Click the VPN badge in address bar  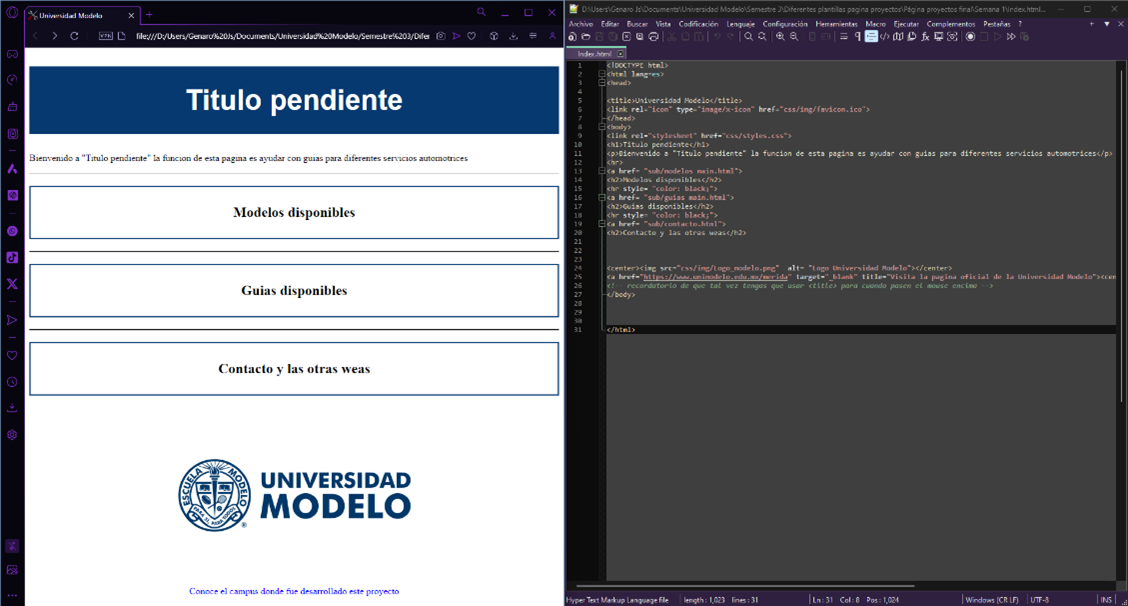(106, 36)
